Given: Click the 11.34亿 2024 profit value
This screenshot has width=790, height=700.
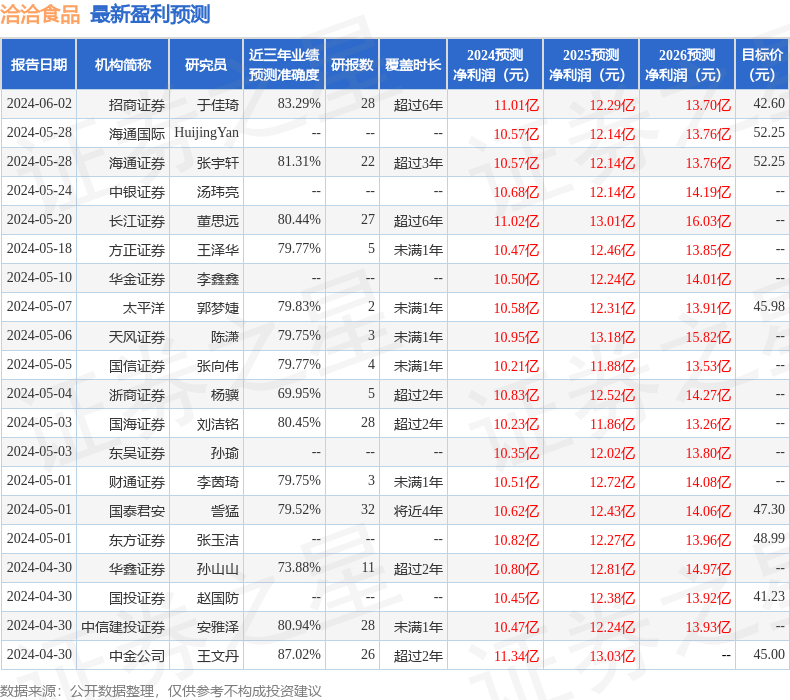Looking at the screenshot, I should (x=516, y=656).
